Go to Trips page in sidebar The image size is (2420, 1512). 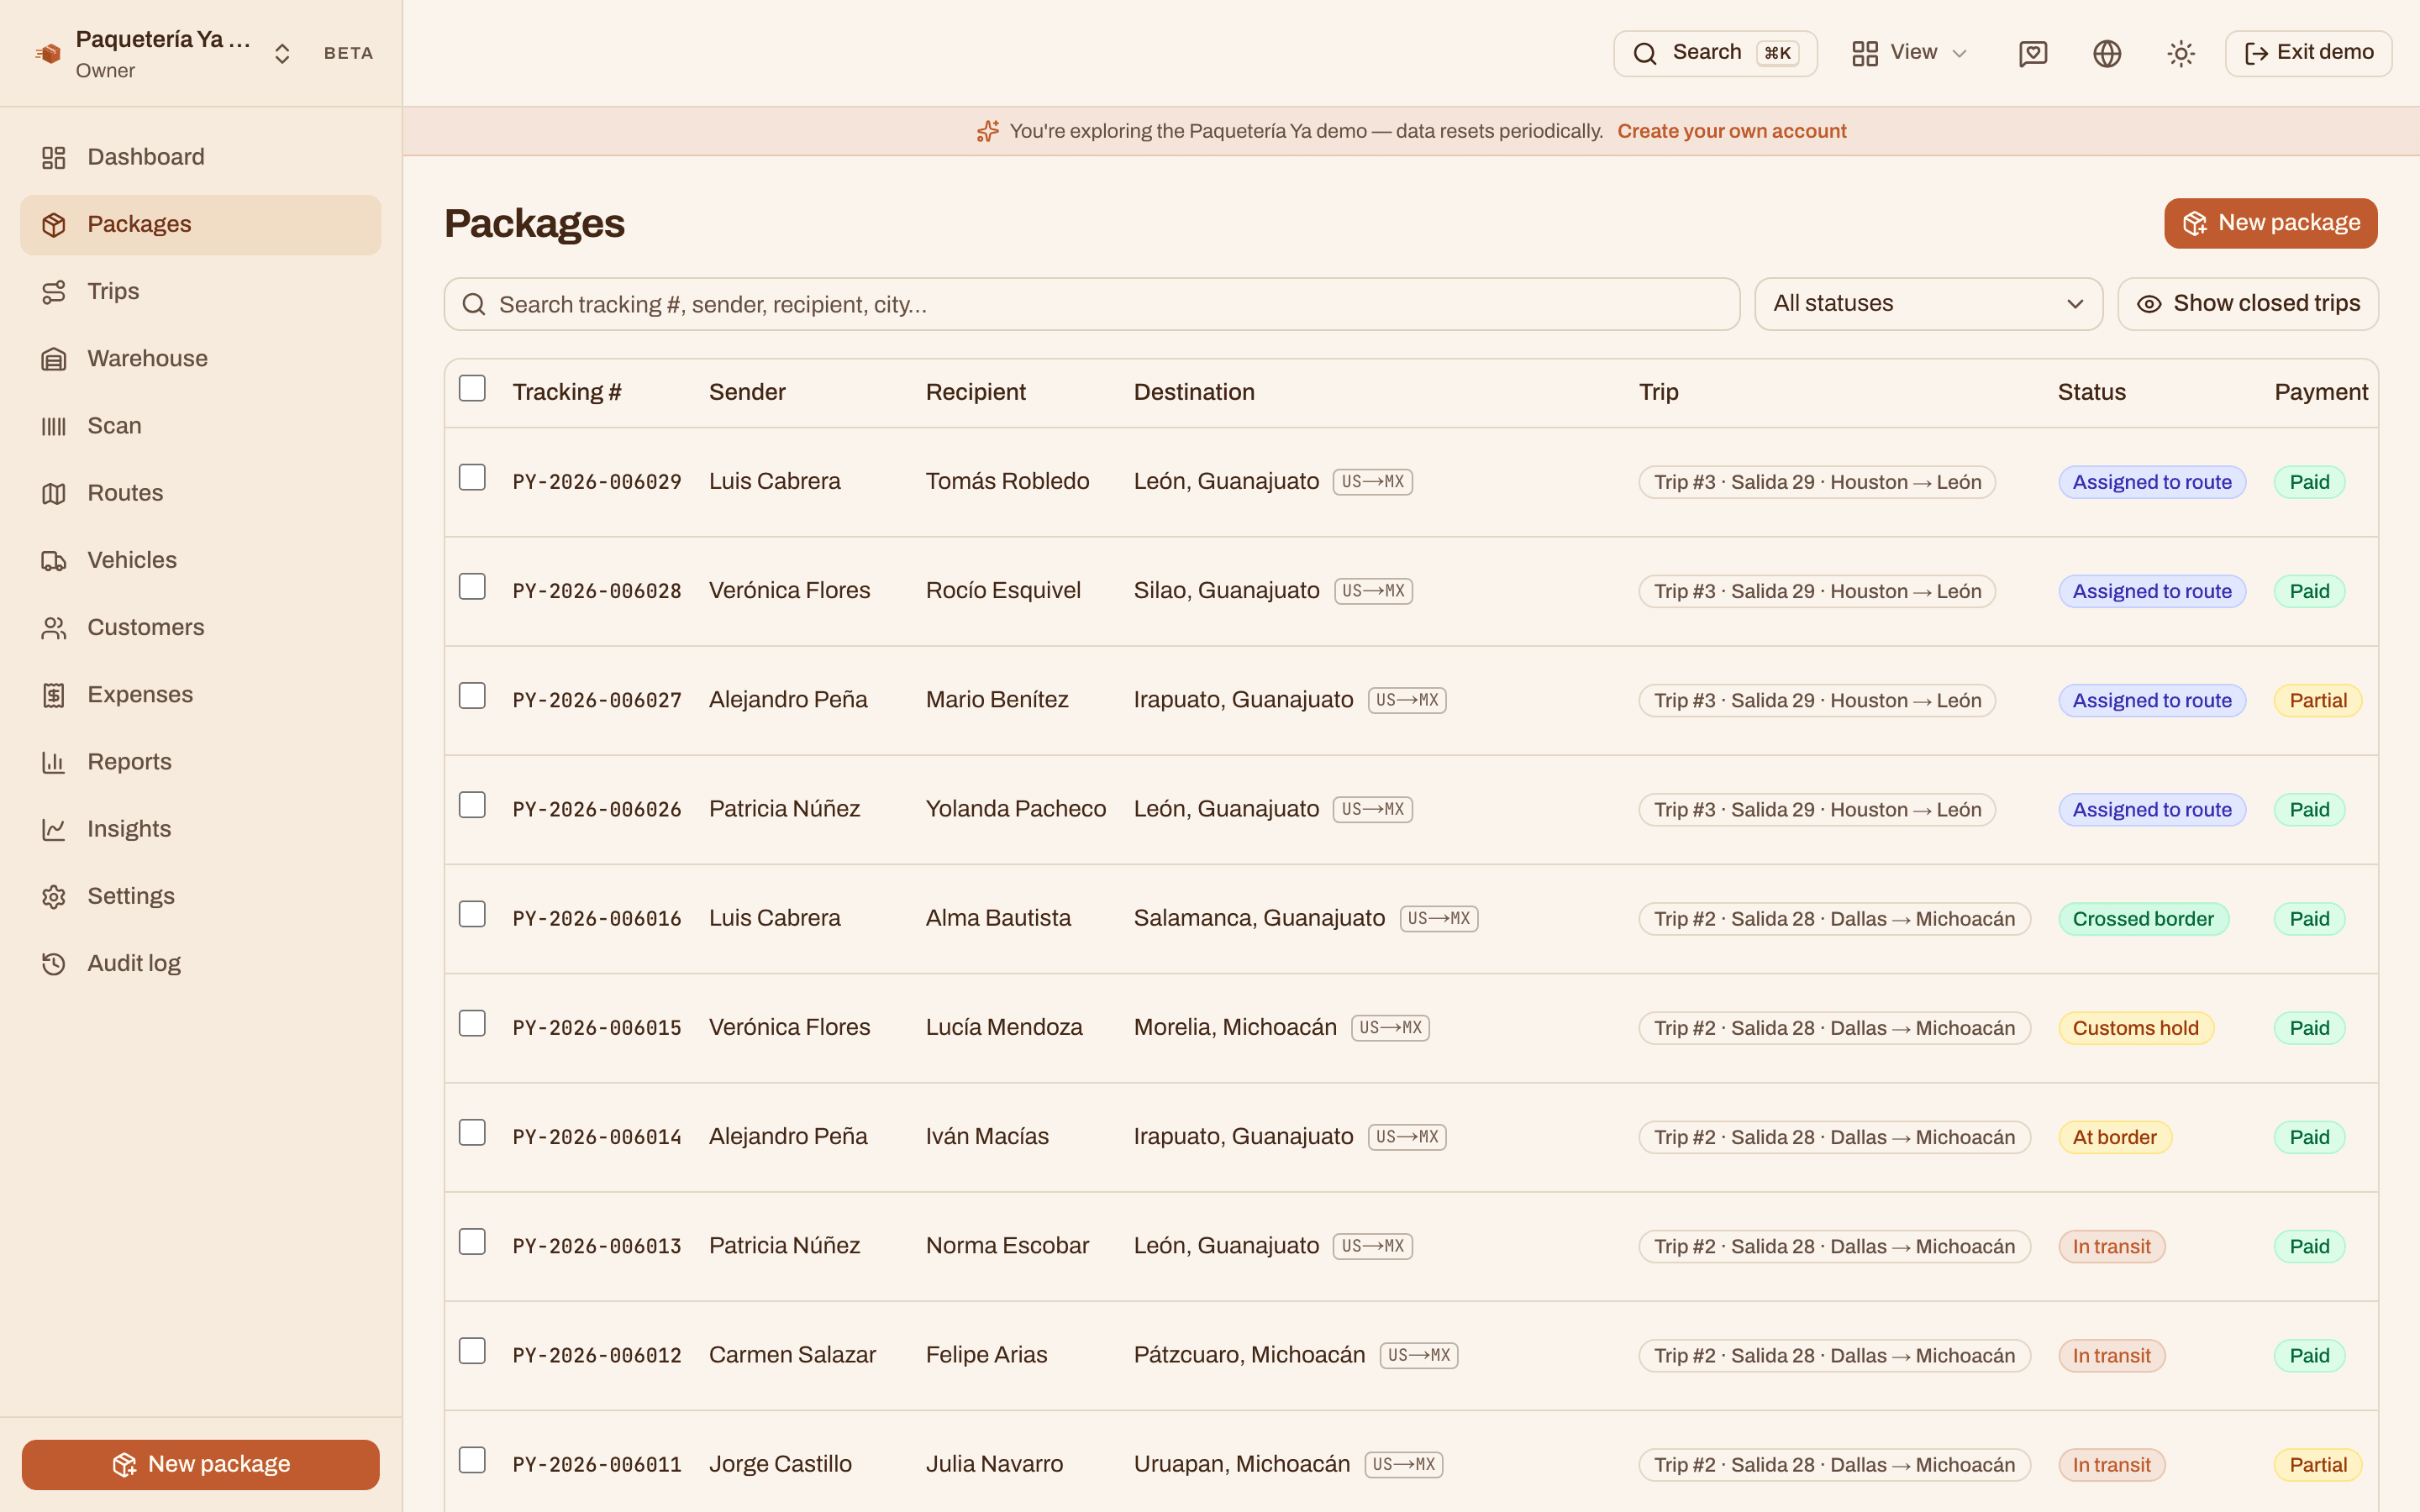(x=200, y=291)
